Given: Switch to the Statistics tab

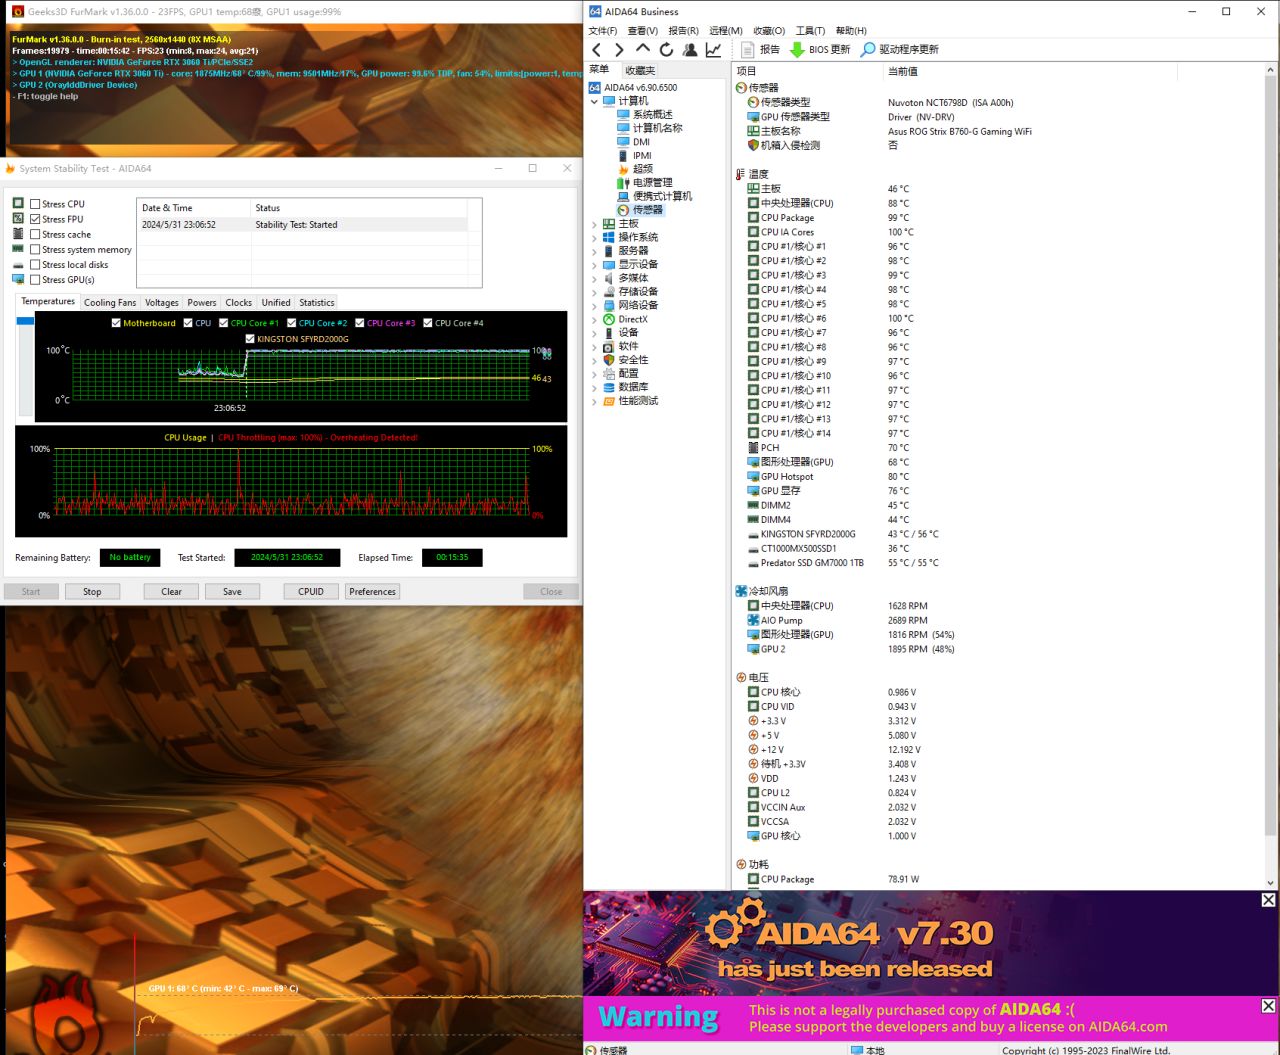Looking at the screenshot, I should (317, 302).
